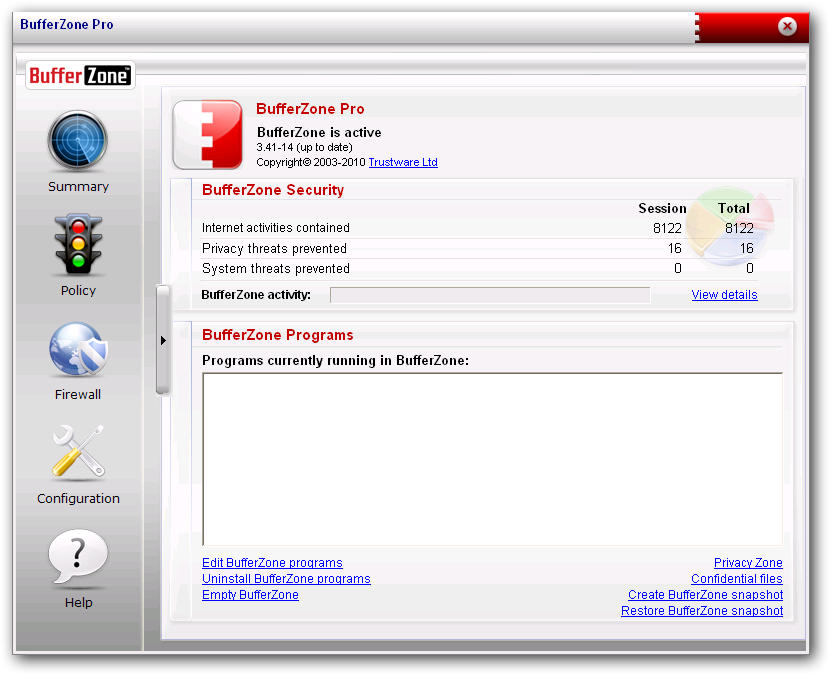Click Session value 16 for Privacy threats
The width and height of the screenshot is (830, 675).
[x=674, y=248]
